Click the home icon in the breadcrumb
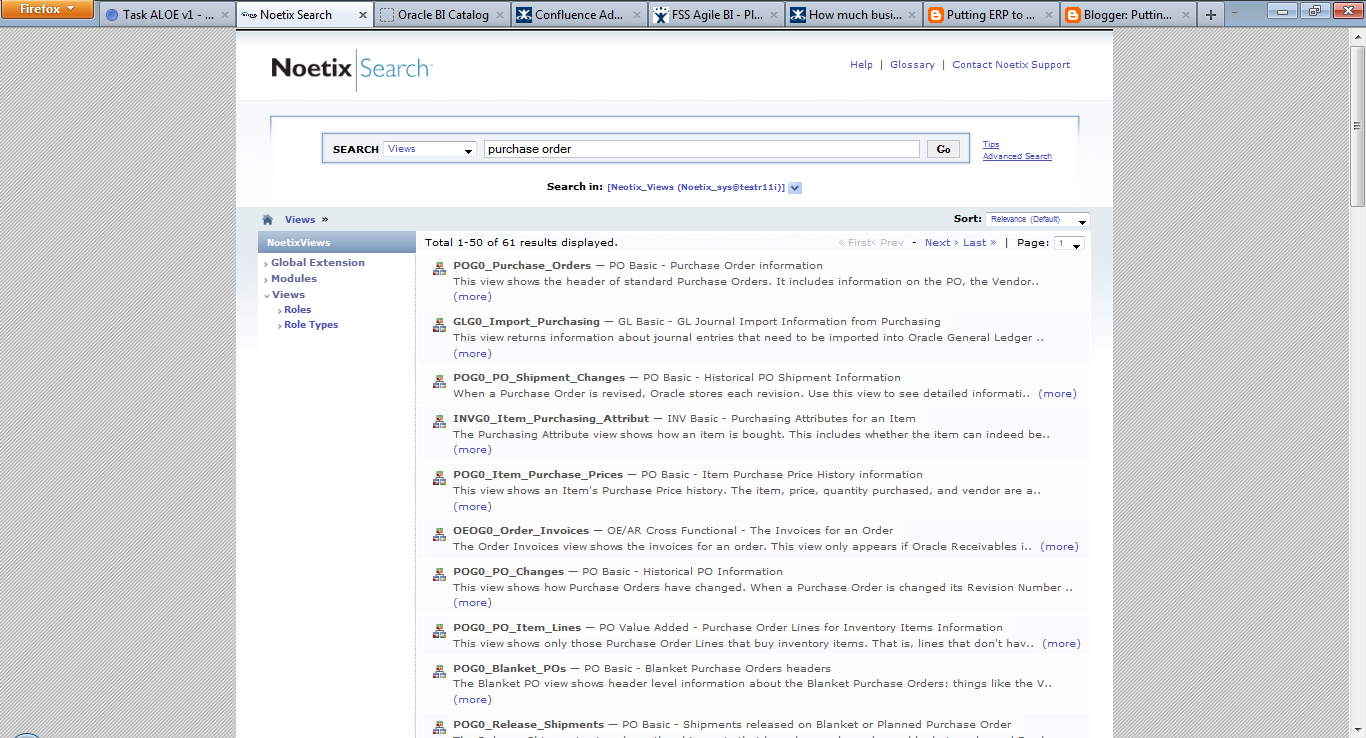The image size is (1366, 738). click(x=267, y=220)
